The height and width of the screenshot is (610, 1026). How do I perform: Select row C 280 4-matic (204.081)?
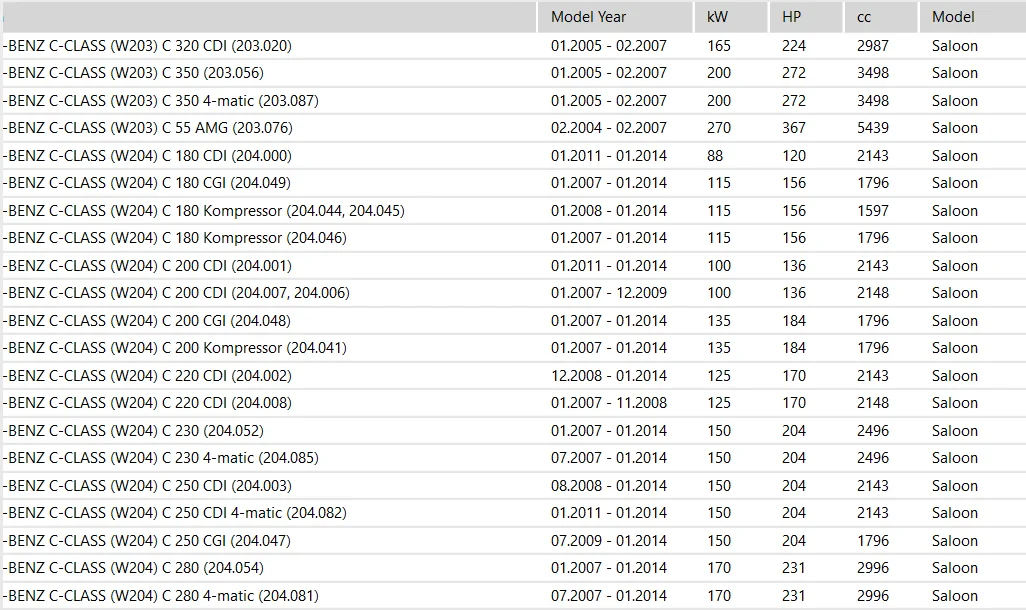(x=513, y=596)
